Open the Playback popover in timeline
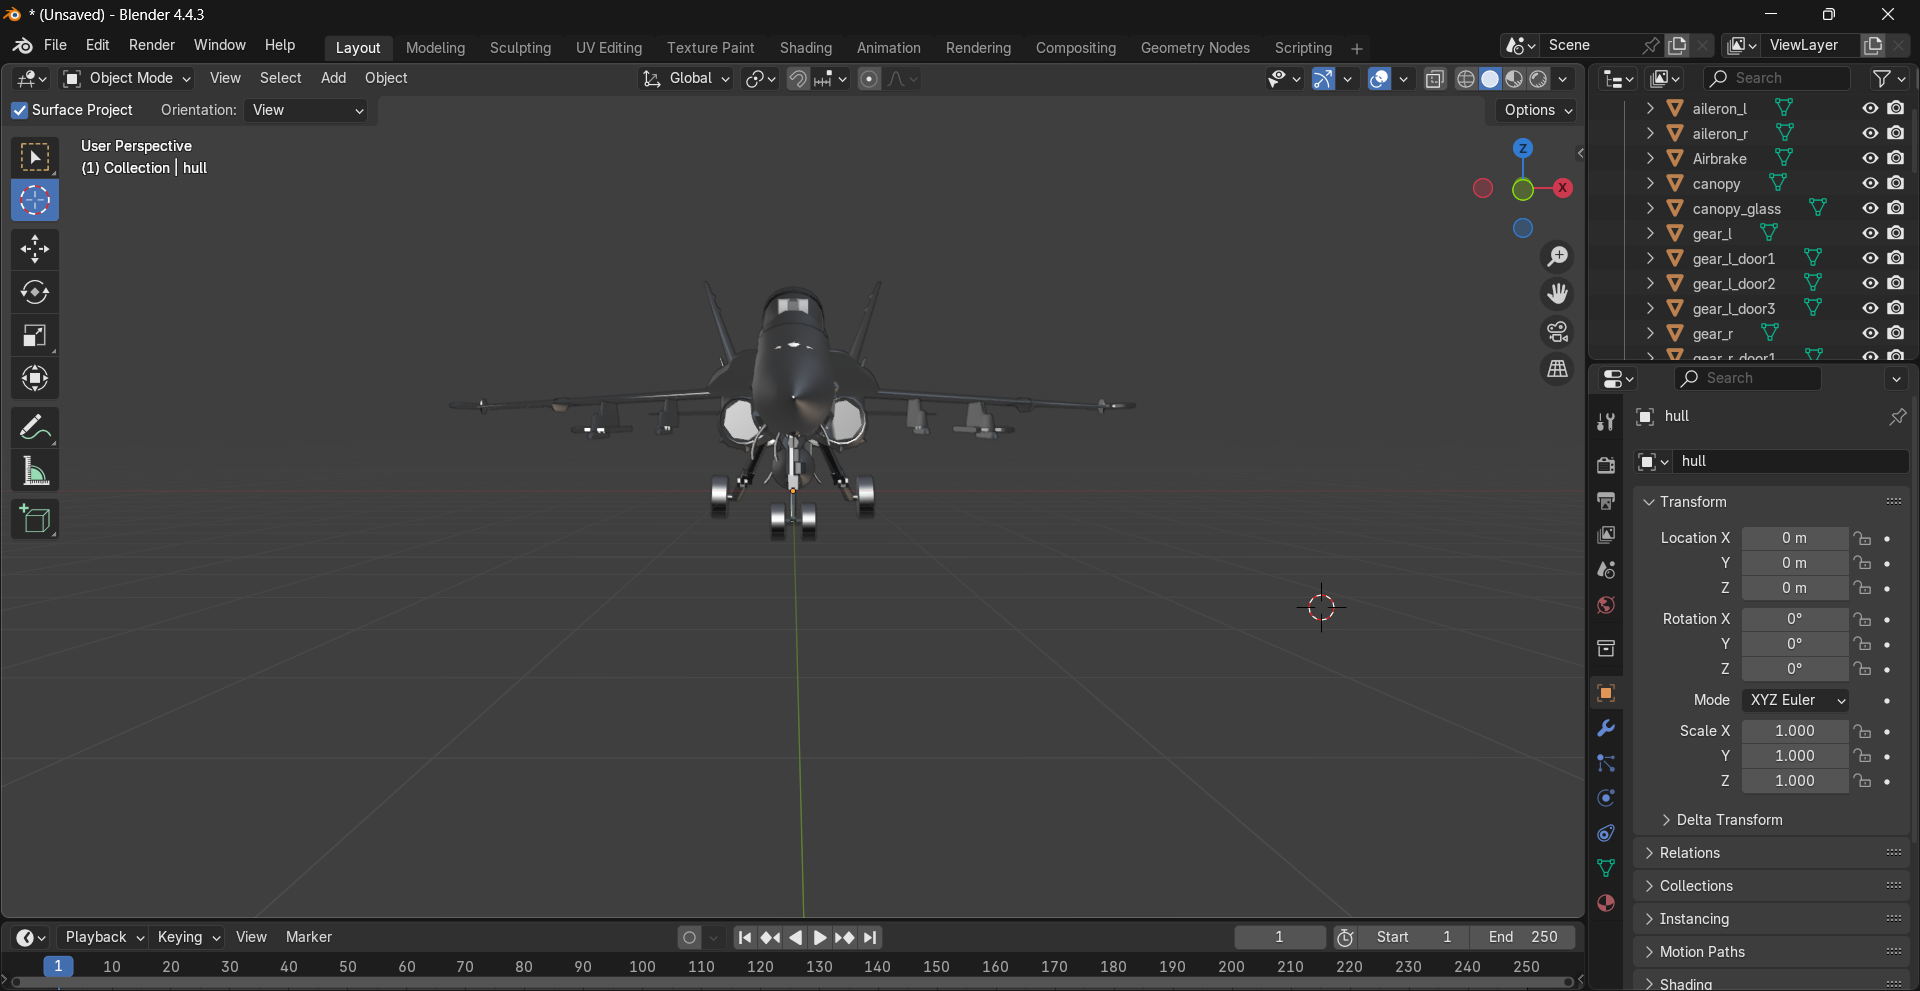 [x=105, y=937]
